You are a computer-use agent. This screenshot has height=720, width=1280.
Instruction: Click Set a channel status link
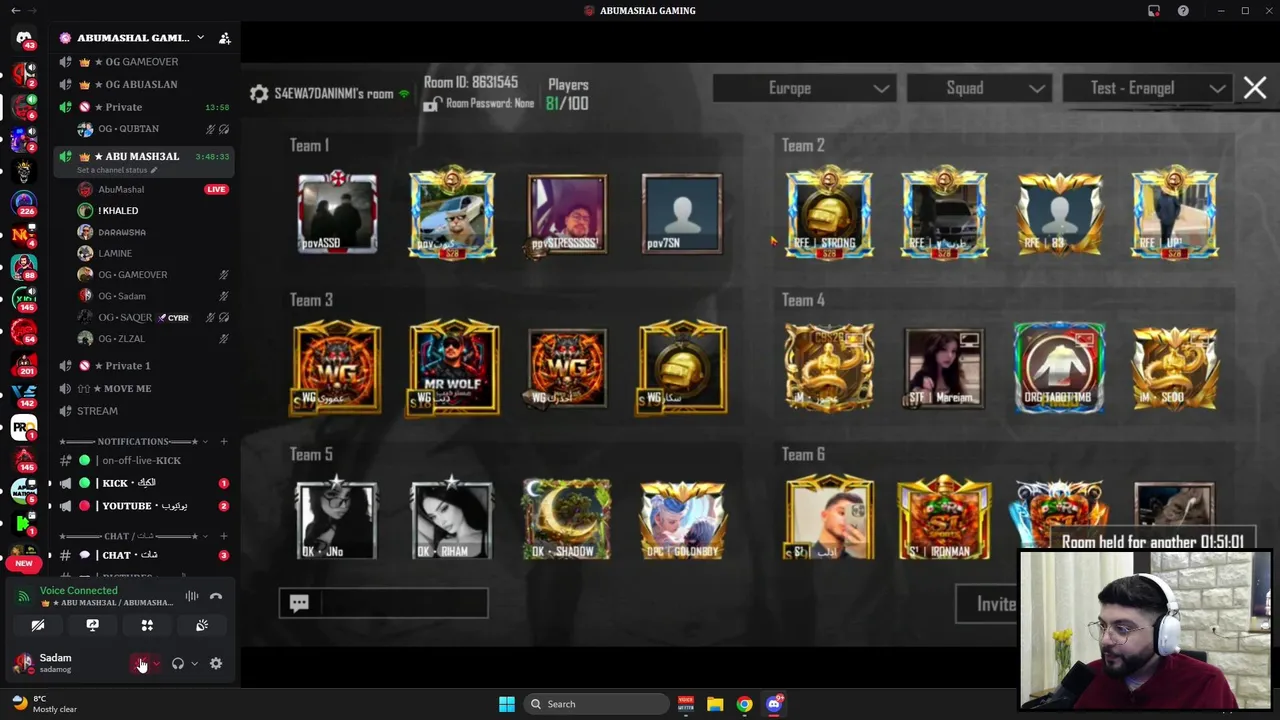click(x=111, y=170)
